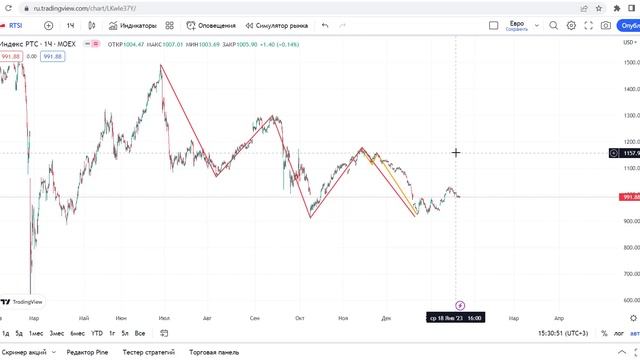Open the time axis settings gear at bottom right

(x=633, y=318)
